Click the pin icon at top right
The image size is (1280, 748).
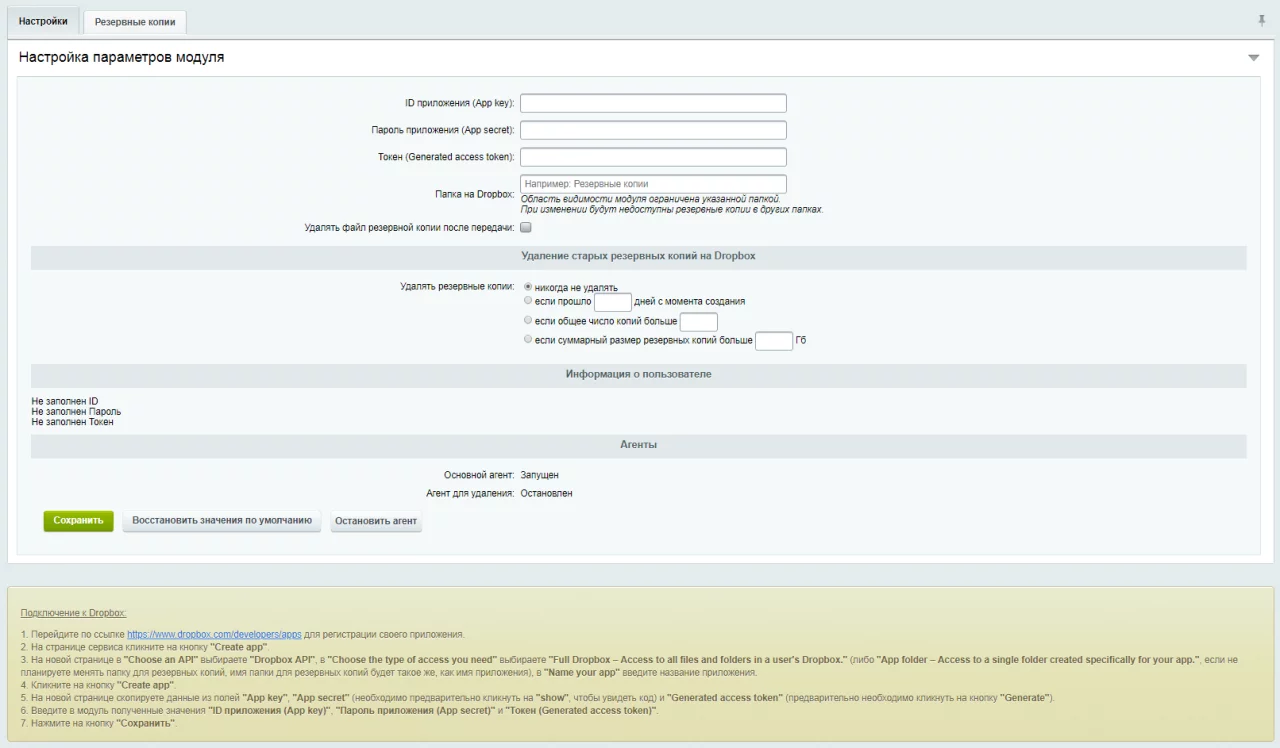[x=1261, y=21]
